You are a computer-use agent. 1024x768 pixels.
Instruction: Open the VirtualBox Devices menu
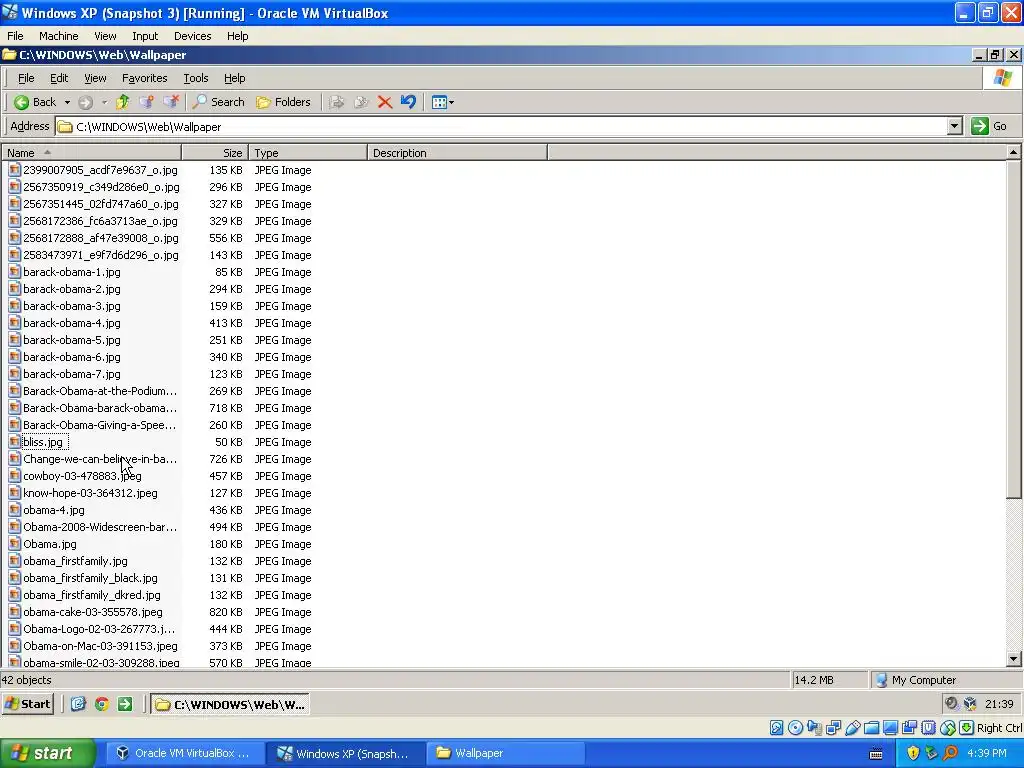[192, 36]
